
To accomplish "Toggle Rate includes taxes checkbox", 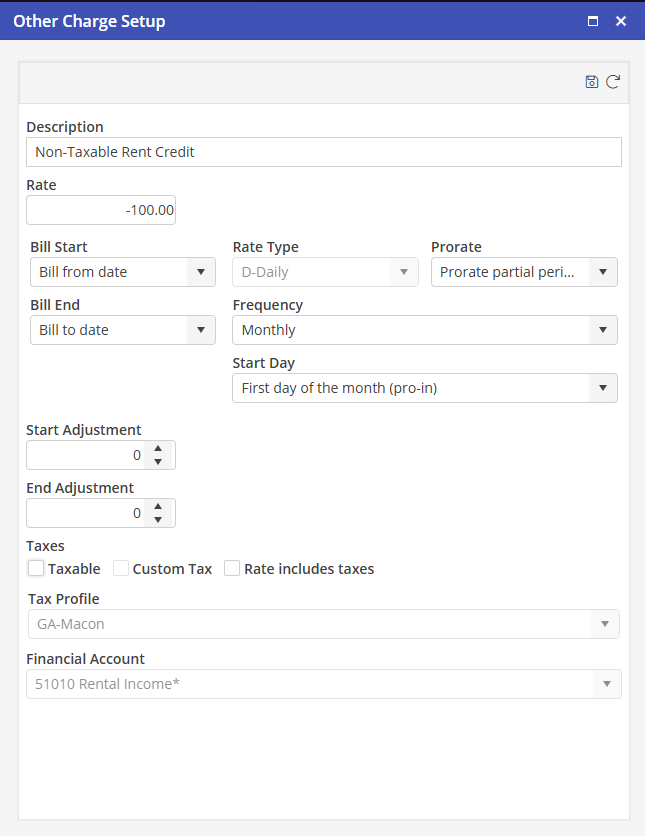I will [x=232, y=569].
